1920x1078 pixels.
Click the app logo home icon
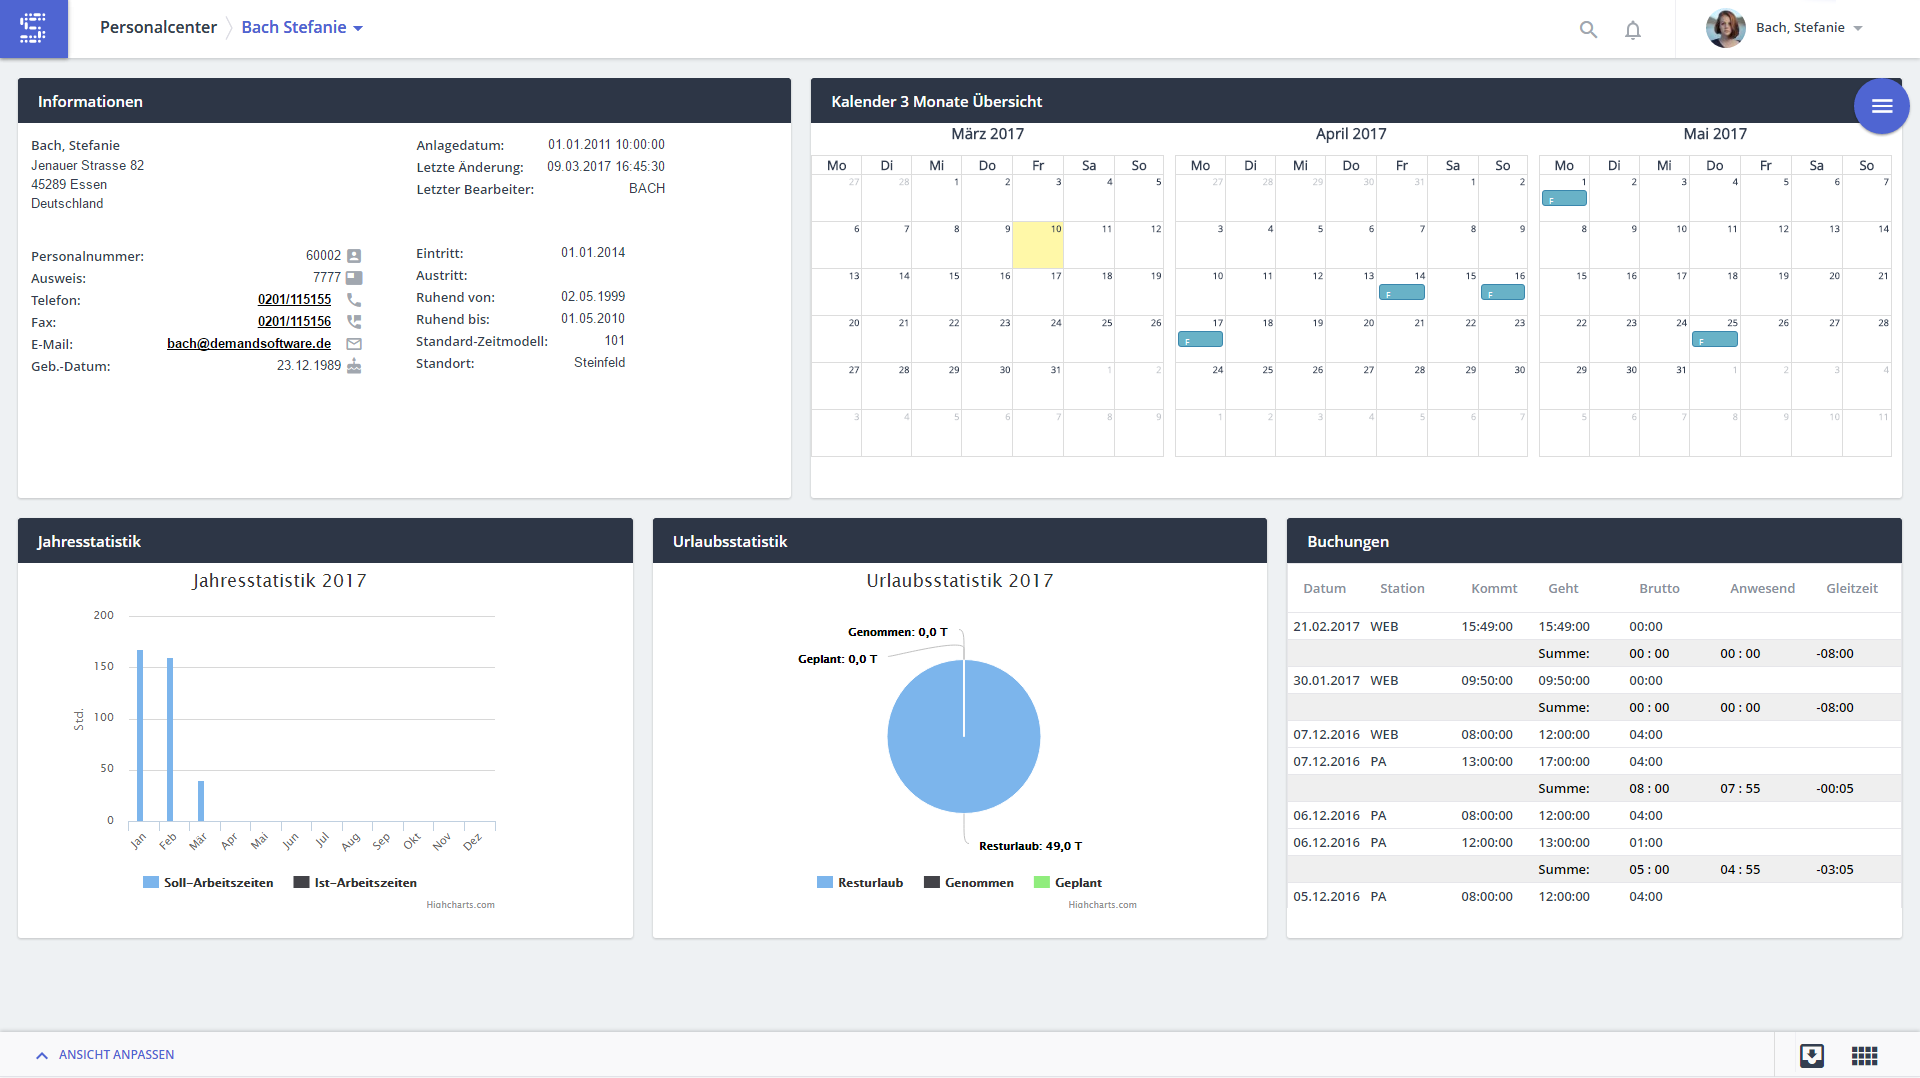coord(33,28)
